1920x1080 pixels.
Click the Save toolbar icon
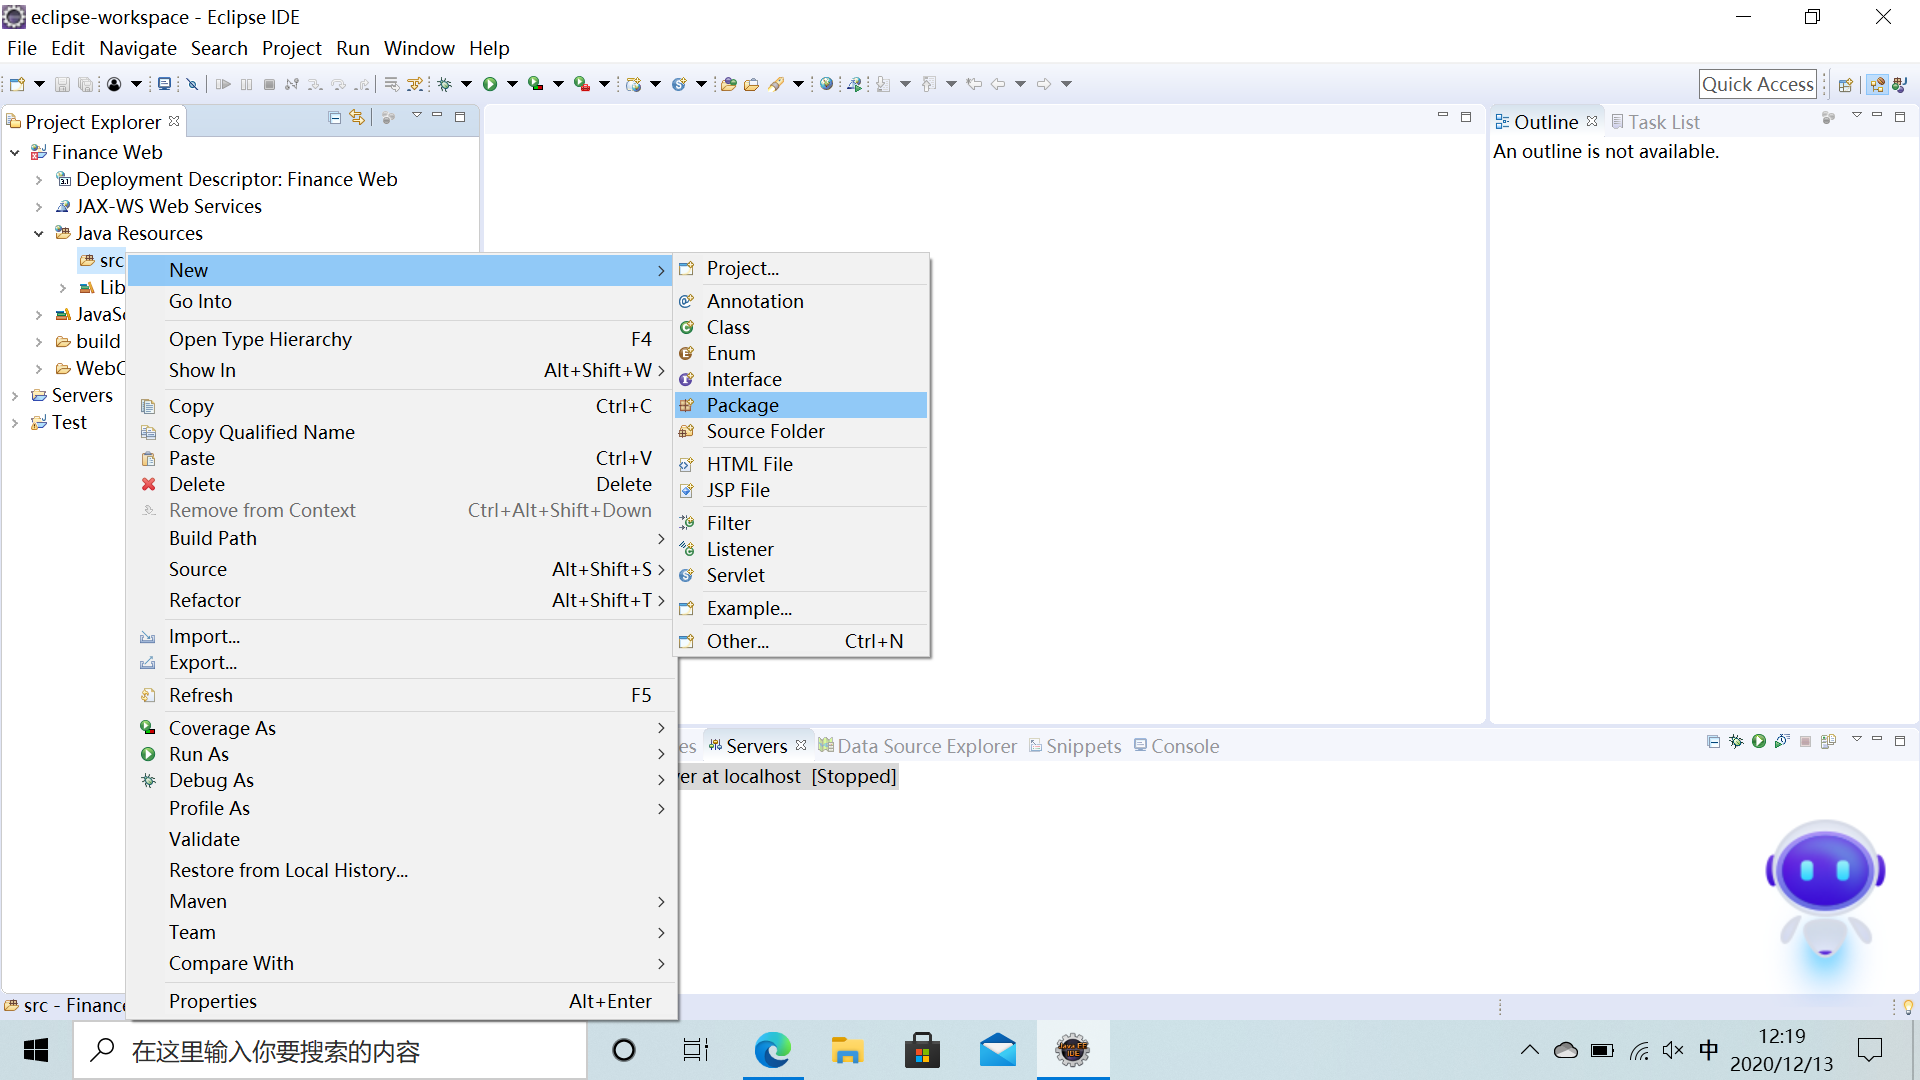(x=62, y=84)
